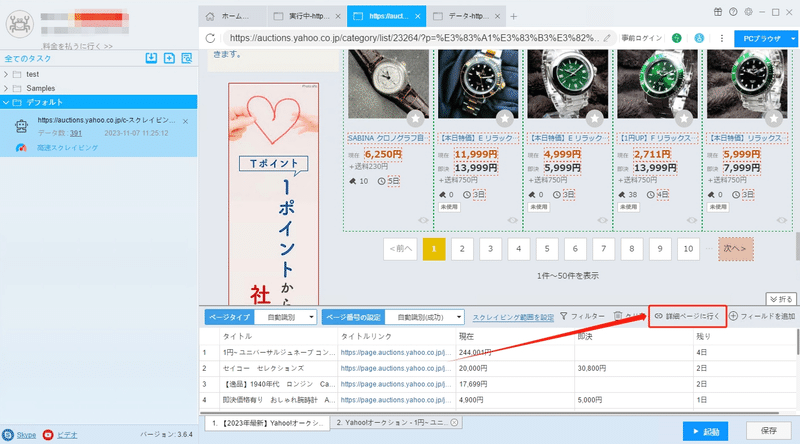Click the robot icon of the yahoo task
The width and height of the screenshot is (800, 444).
click(21, 126)
